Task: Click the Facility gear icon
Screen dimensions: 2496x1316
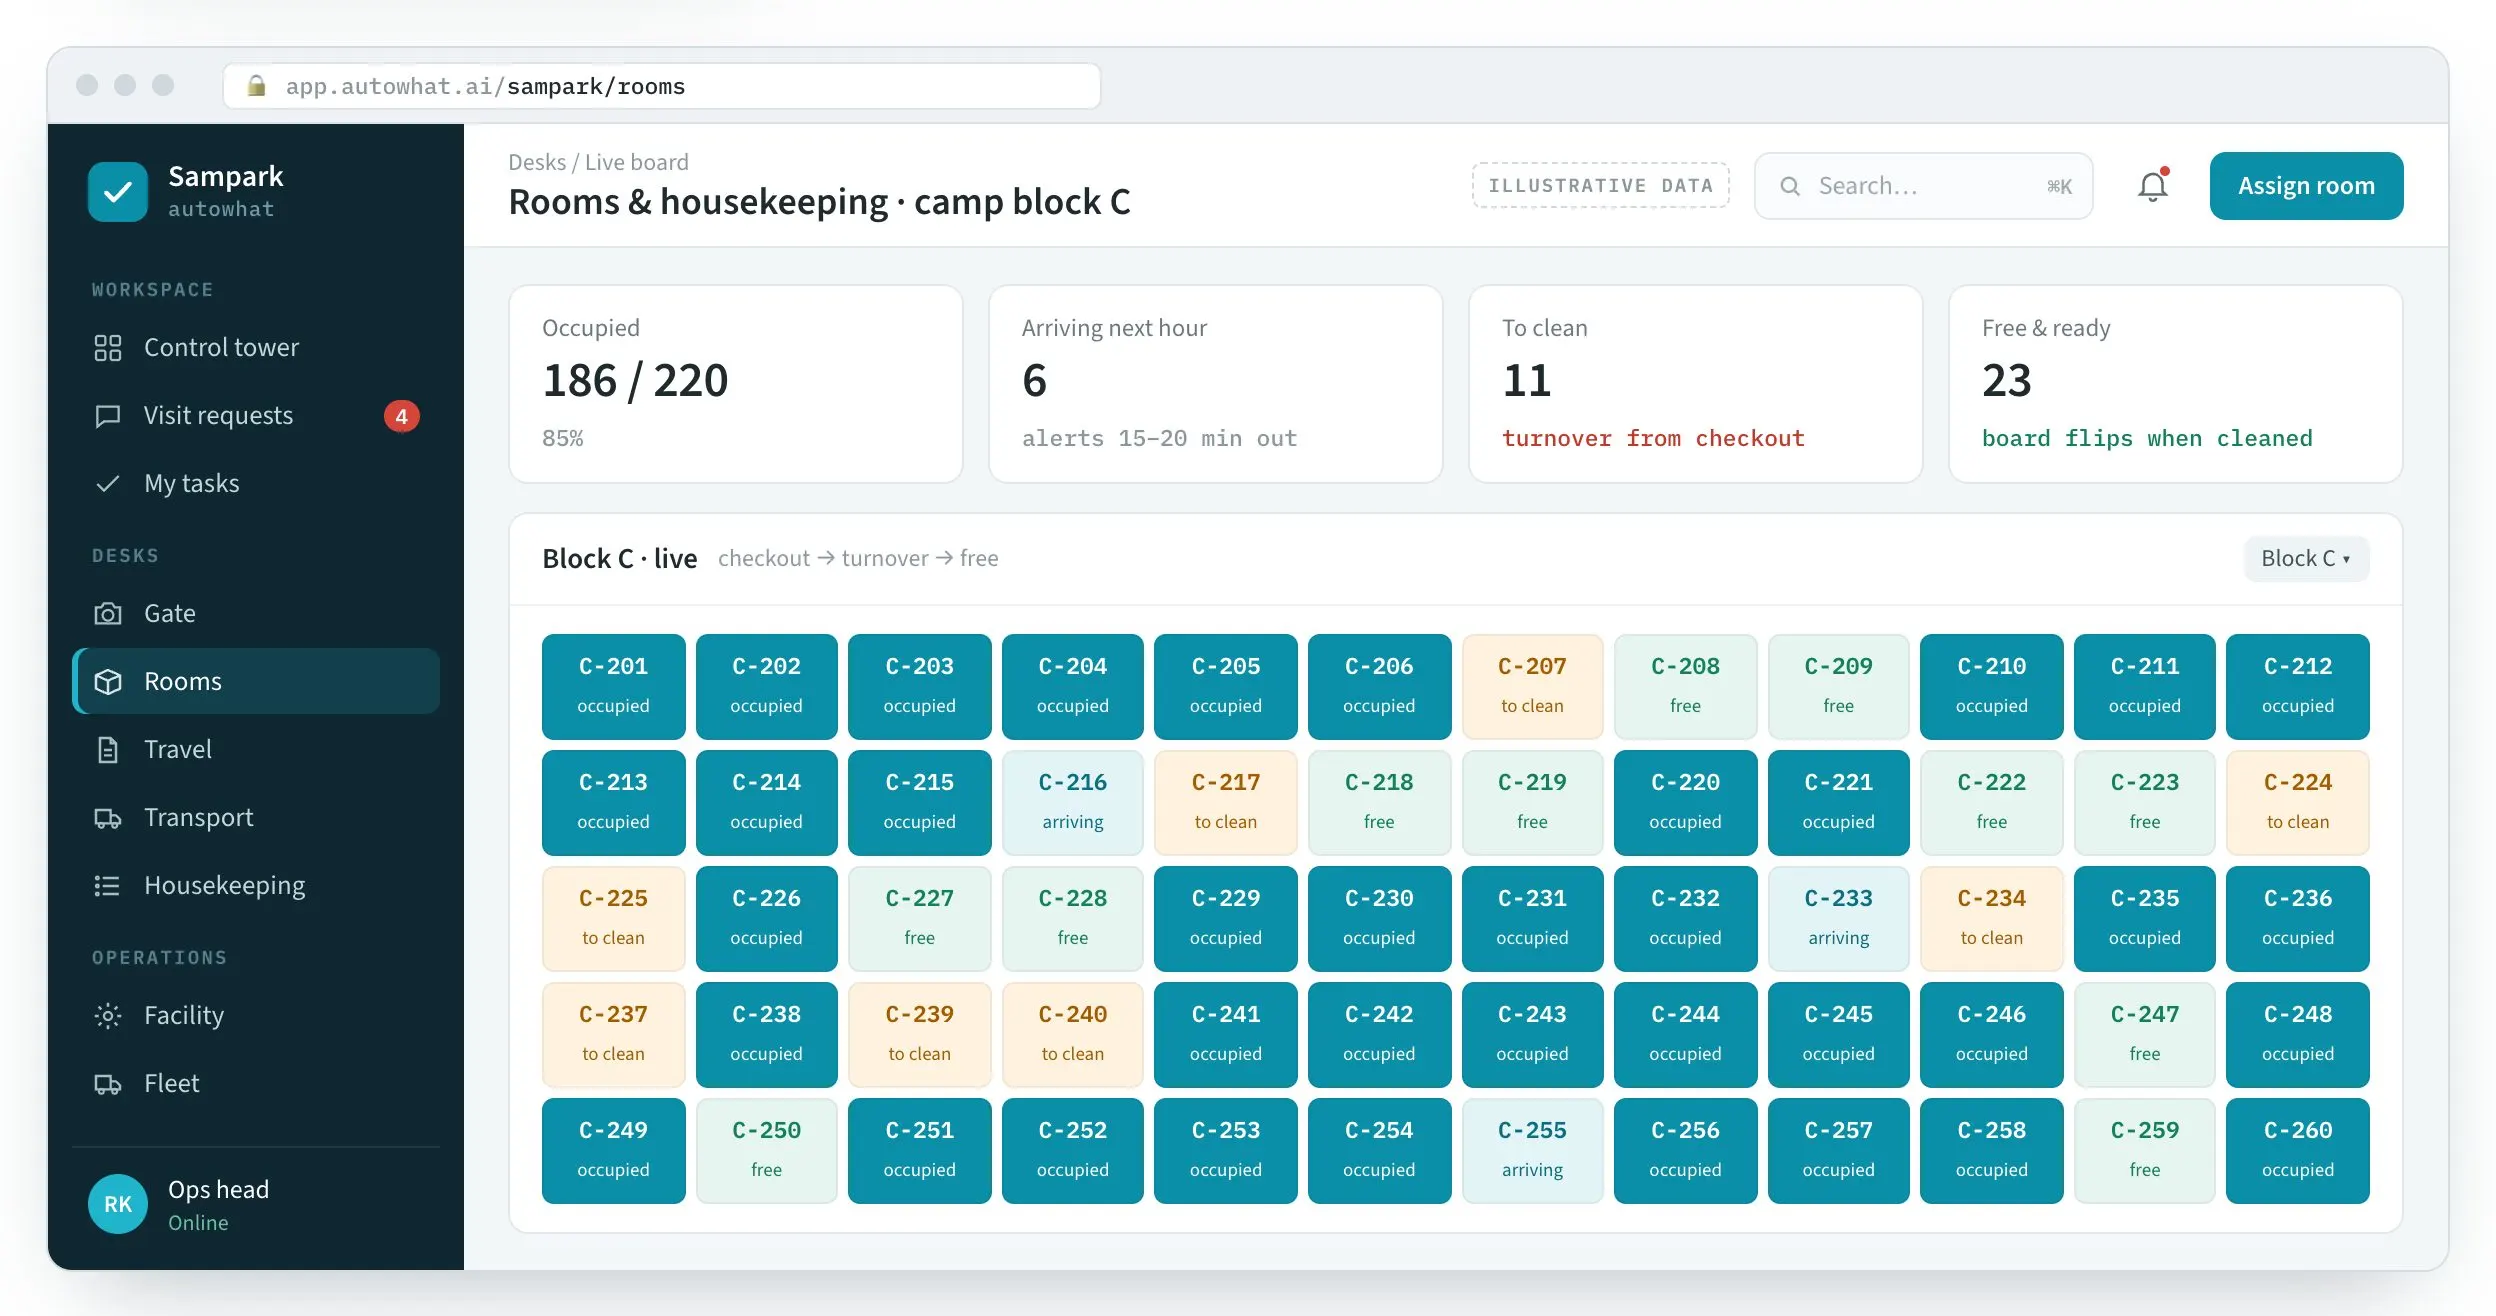Action: point(108,1016)
